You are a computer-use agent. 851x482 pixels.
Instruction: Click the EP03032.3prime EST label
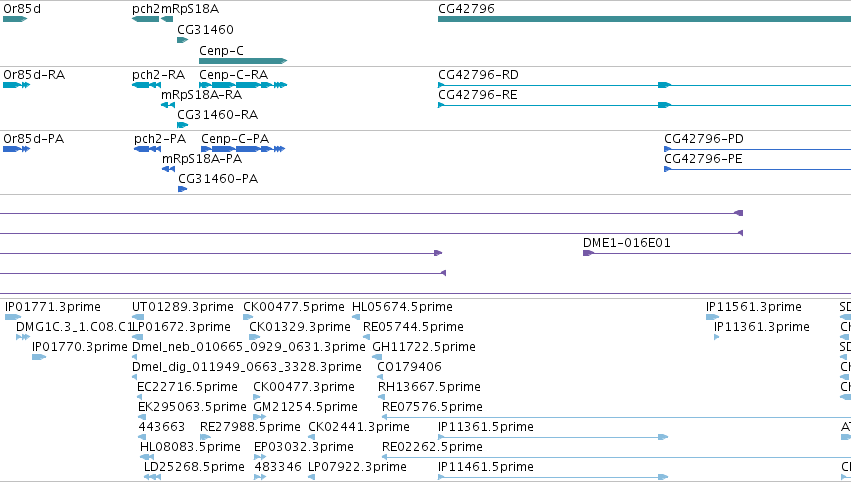[x=304, y=448]
